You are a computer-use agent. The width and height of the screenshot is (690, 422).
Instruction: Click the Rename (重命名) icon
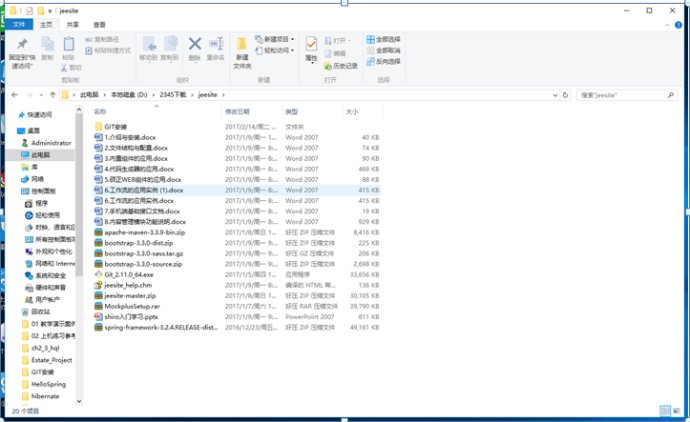[216, 44]
